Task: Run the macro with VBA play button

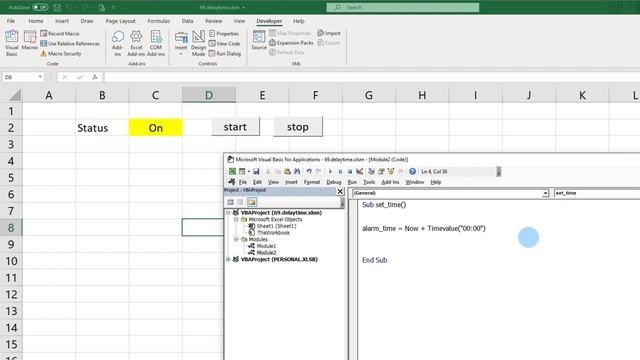Action: pyautogui.click(x=330, y=171)
